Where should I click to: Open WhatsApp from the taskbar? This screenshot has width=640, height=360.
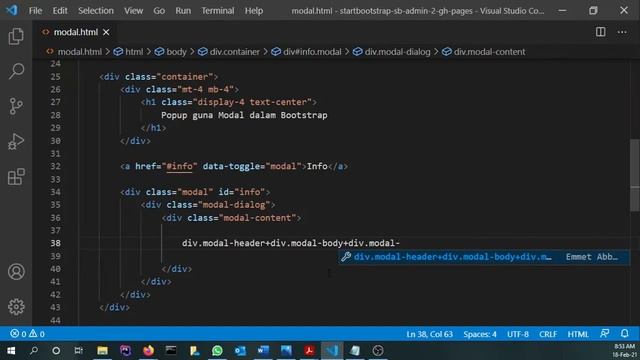(217, 351)
